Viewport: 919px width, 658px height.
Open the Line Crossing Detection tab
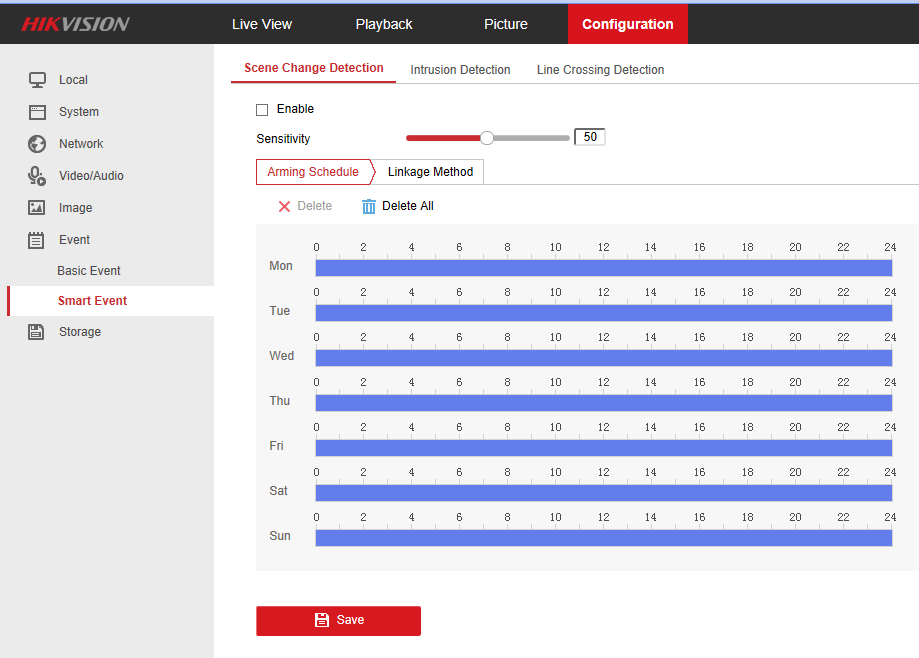click(600, 70)
